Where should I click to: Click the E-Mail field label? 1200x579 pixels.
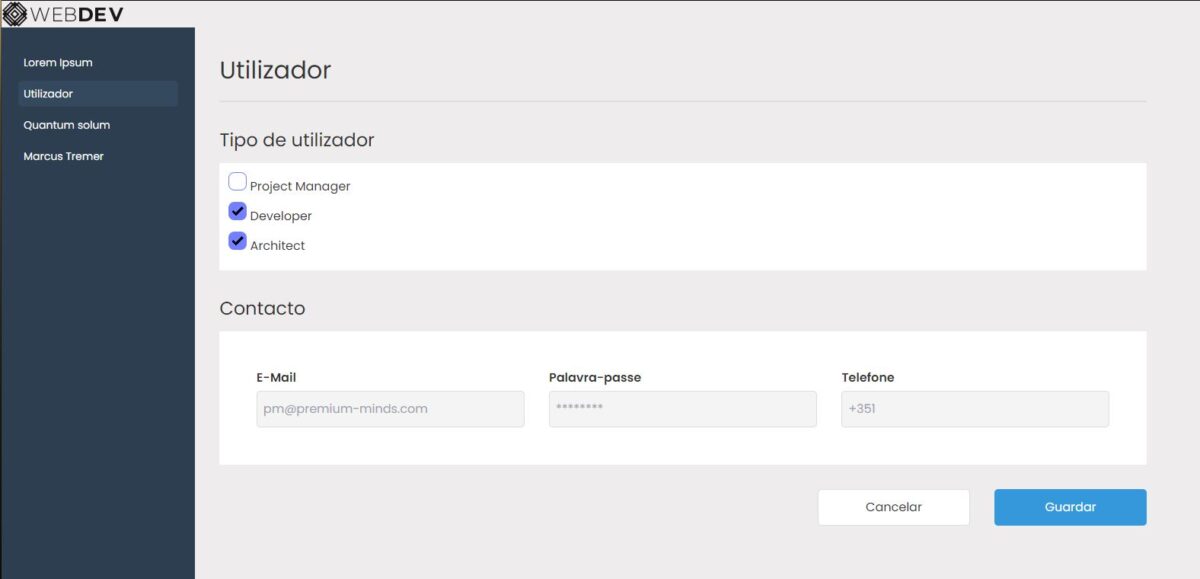[x=276, y=378]
